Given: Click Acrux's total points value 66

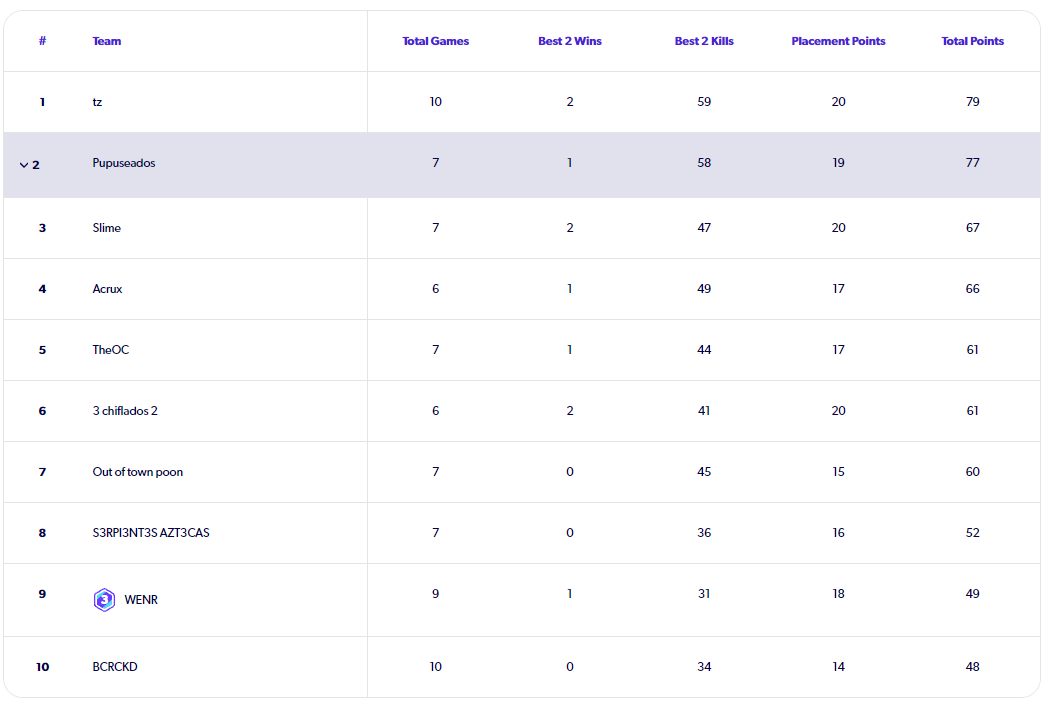Looking at the screenshot, I should coord(973,288).
